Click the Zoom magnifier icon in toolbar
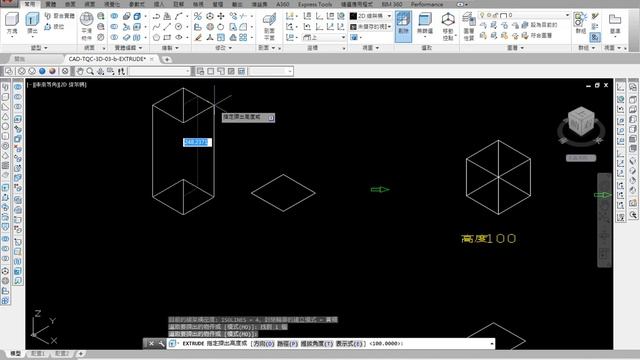640x360 pixels. click(90, 71)
